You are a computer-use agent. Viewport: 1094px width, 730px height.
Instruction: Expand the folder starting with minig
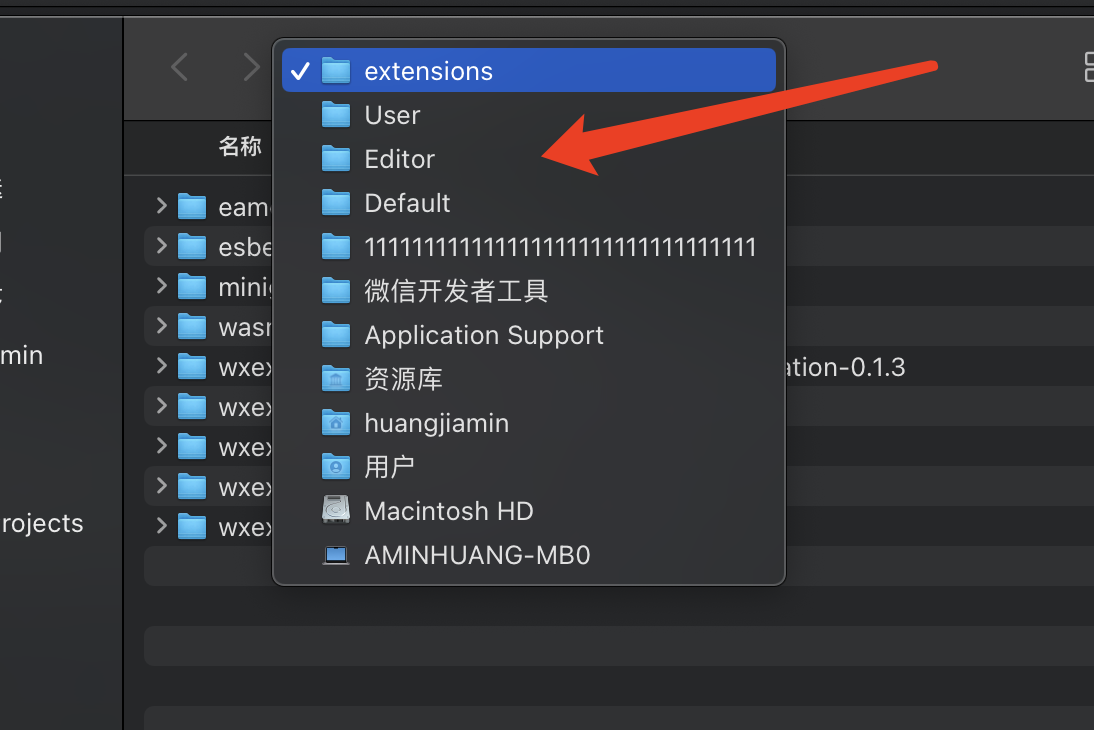162,286
